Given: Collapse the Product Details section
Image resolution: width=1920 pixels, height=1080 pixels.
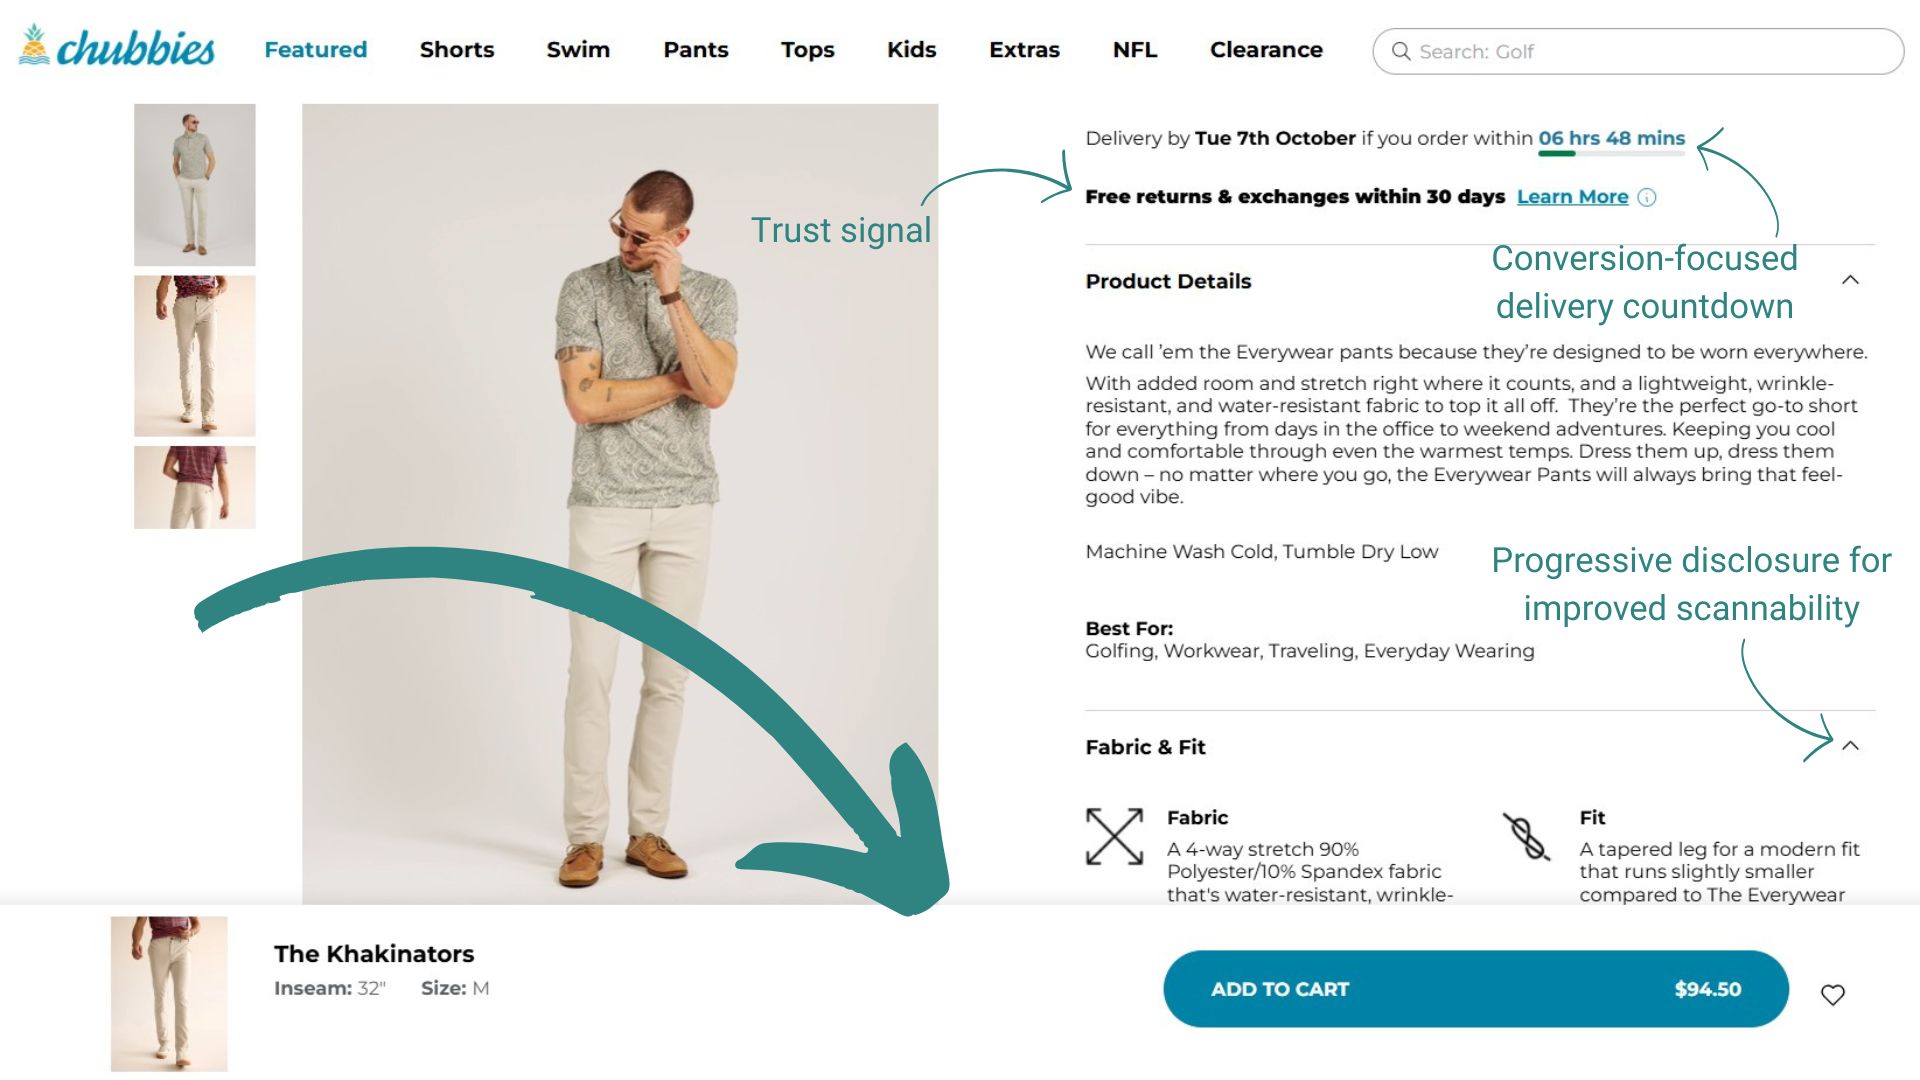Looking at the screenshot, I should [x=1850, y=280].
